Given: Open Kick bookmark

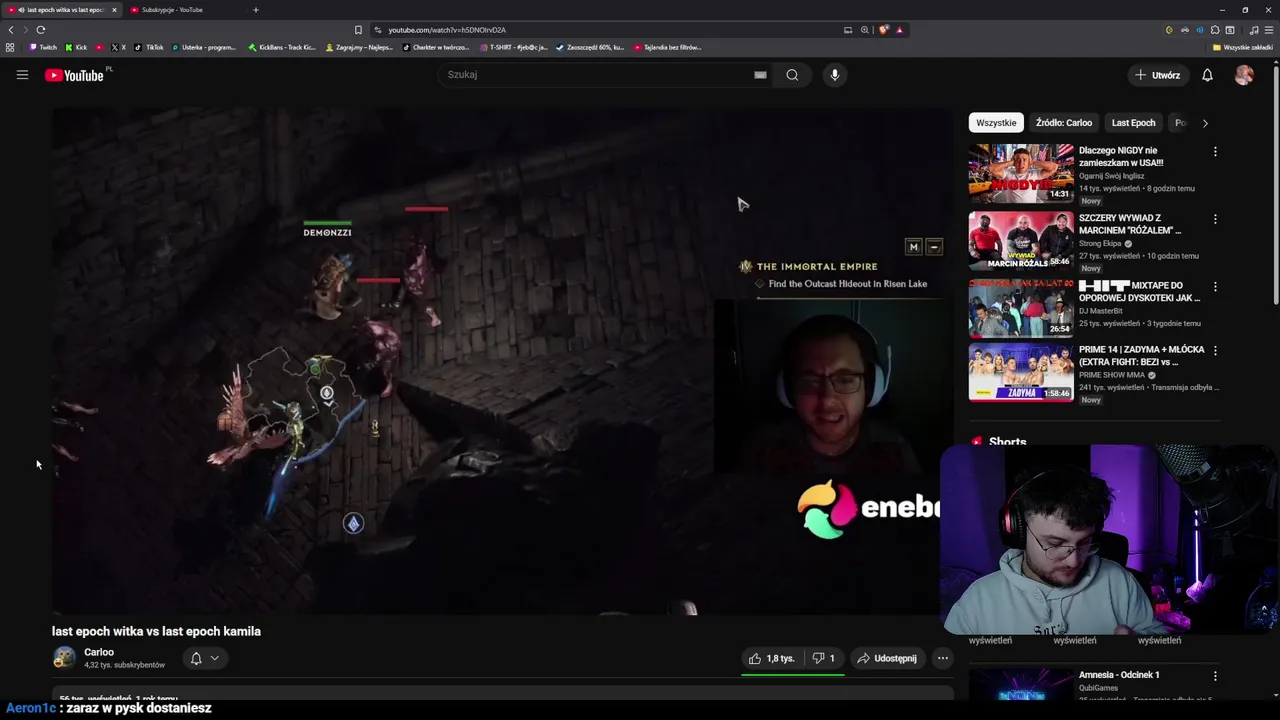Looking at the screenshot, I should pos(76,47).
